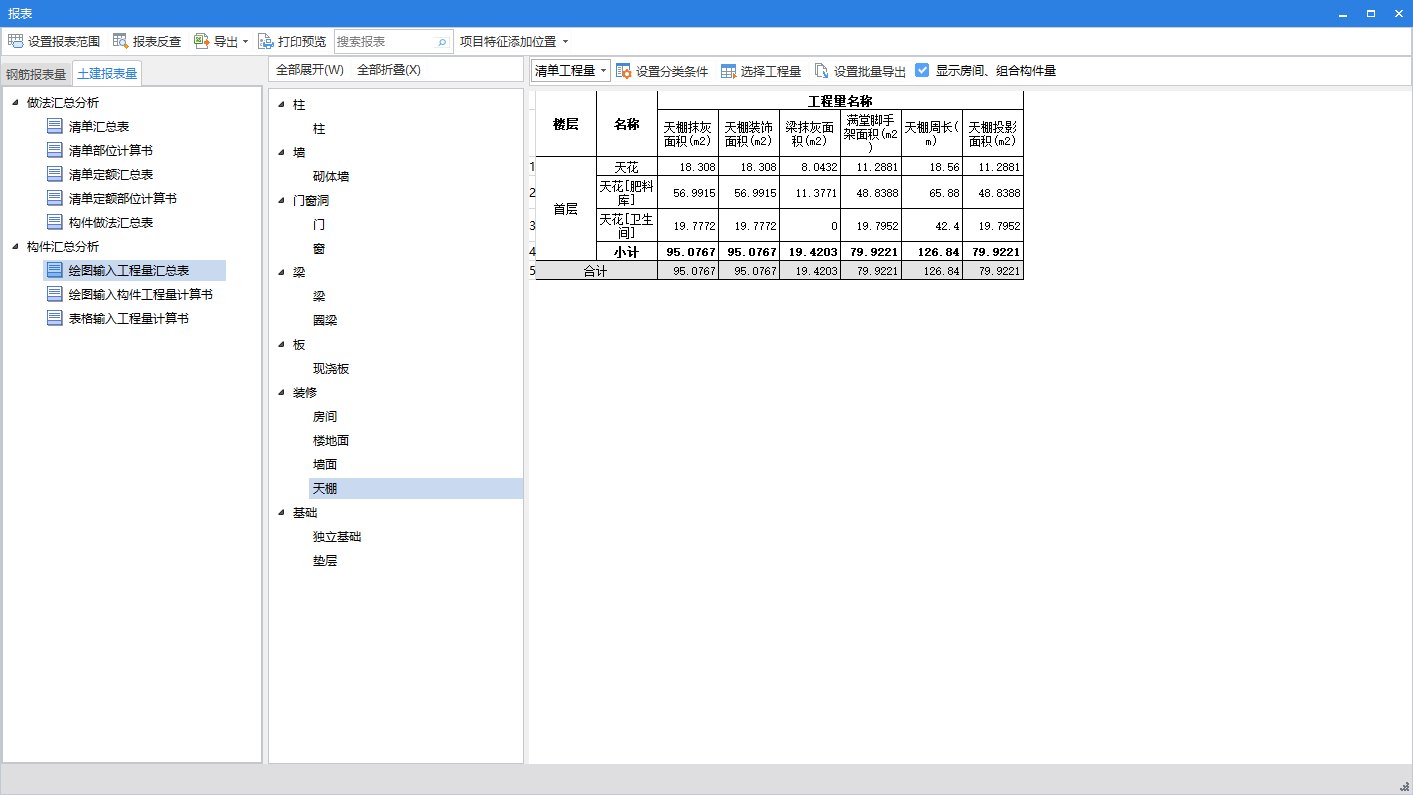Click the 设置批量导出 icon

click(x=821, y=71)
